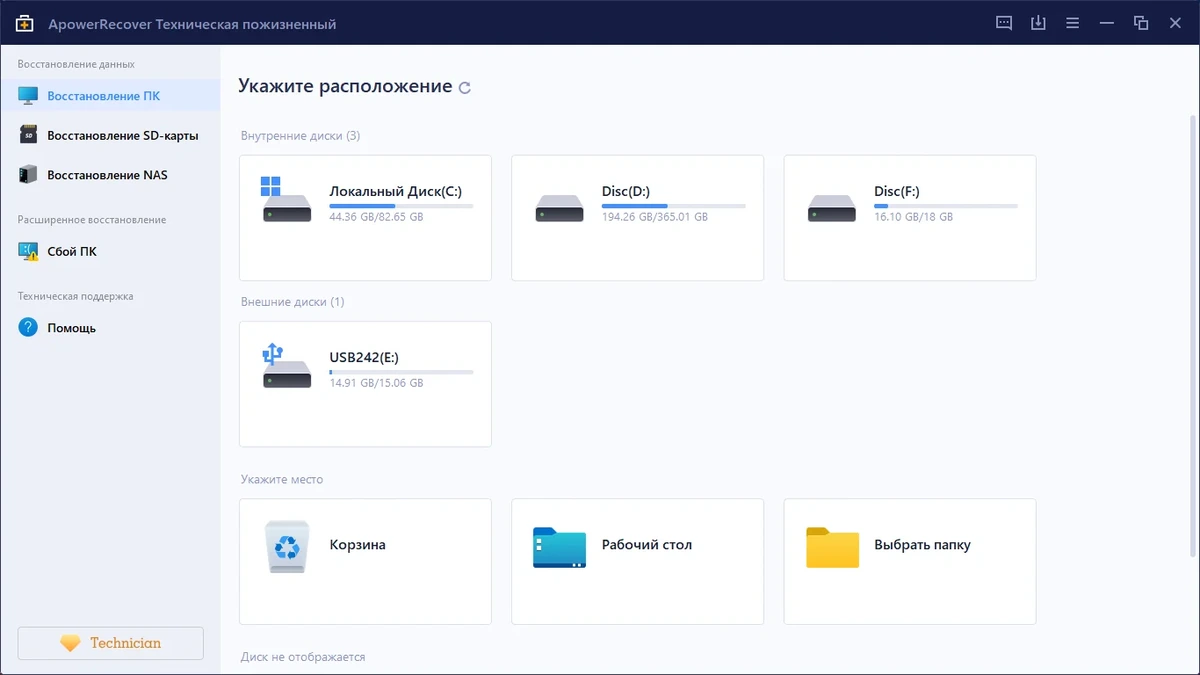Click the drive icon for Disc(F:)
This screenshot has width=1200, height=675.
[832, 208]
